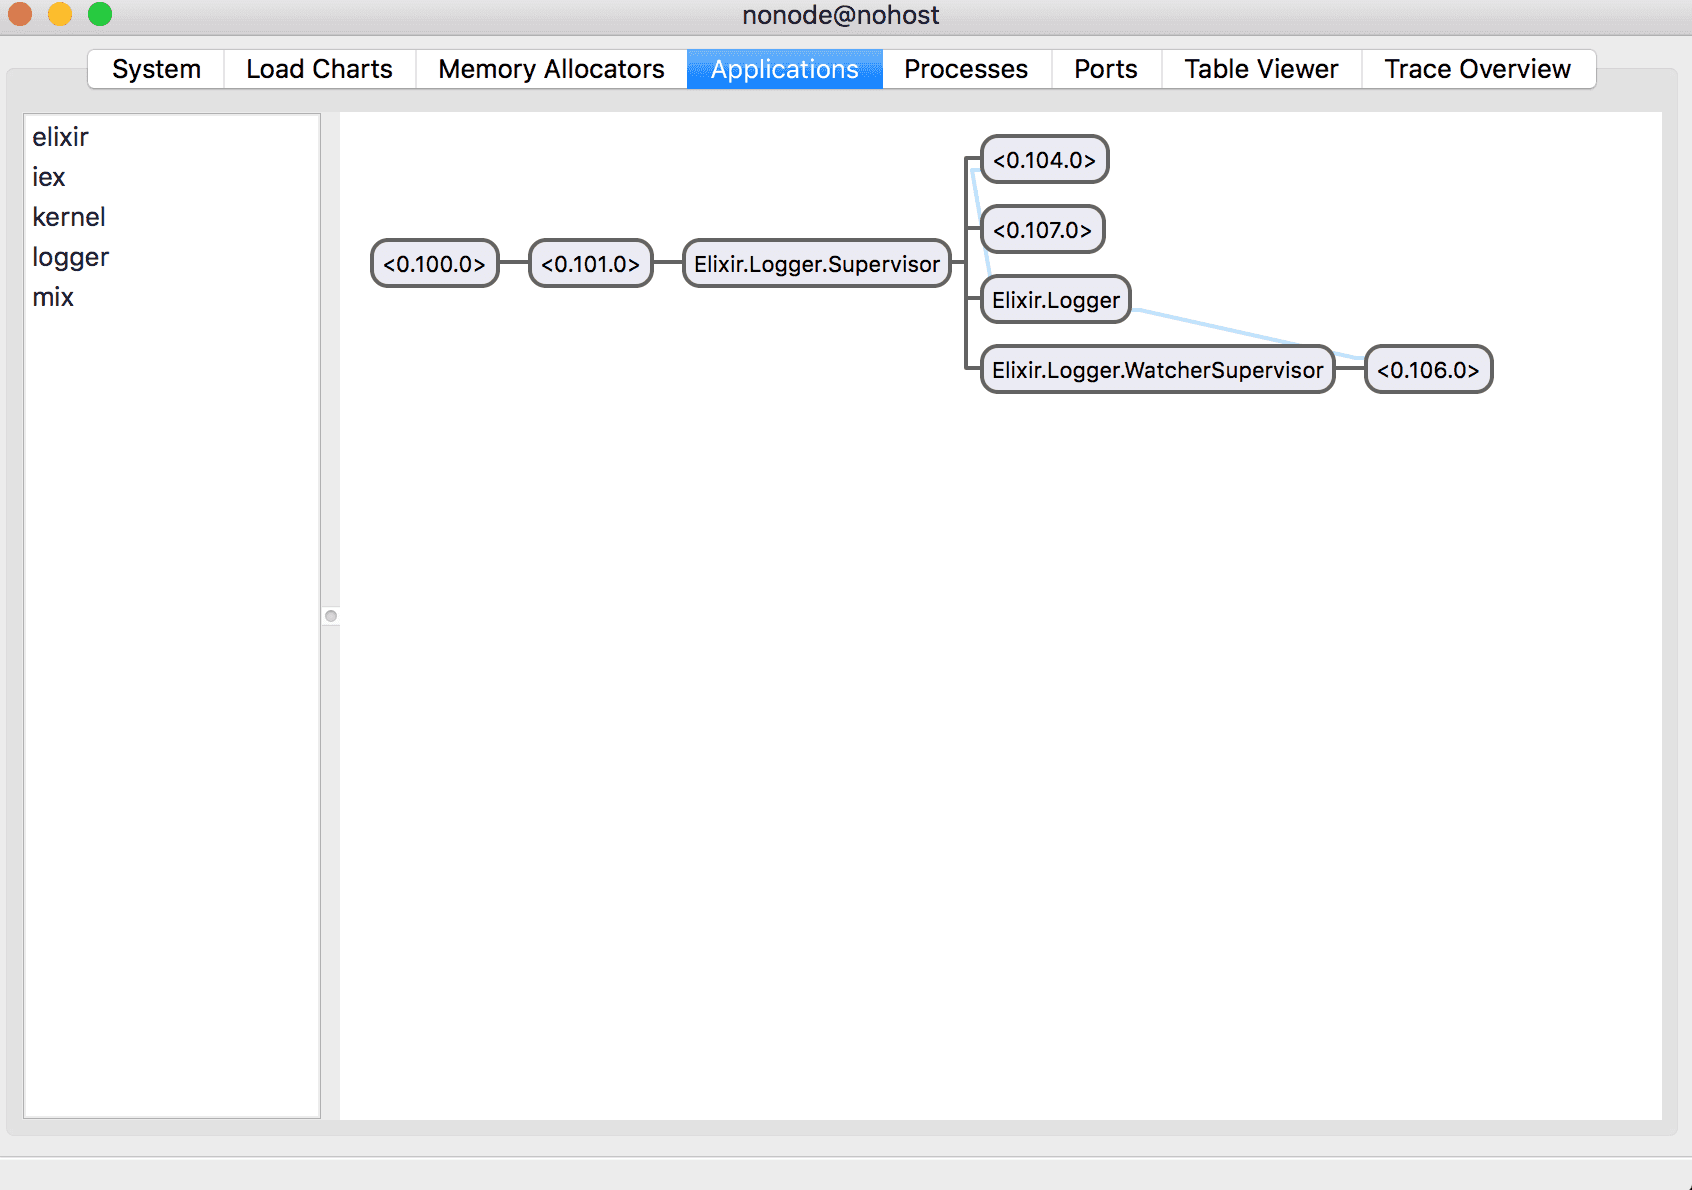Select logger in the application list

[70, 257]
